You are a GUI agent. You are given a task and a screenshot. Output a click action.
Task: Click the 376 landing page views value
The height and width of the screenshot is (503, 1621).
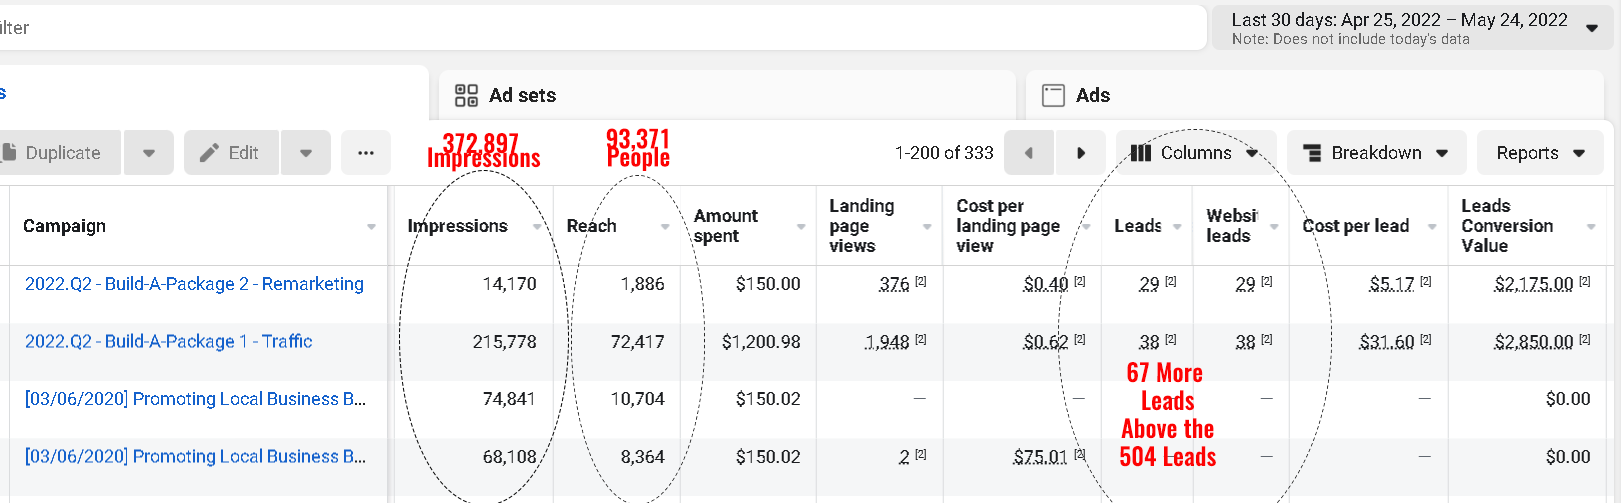894,285
